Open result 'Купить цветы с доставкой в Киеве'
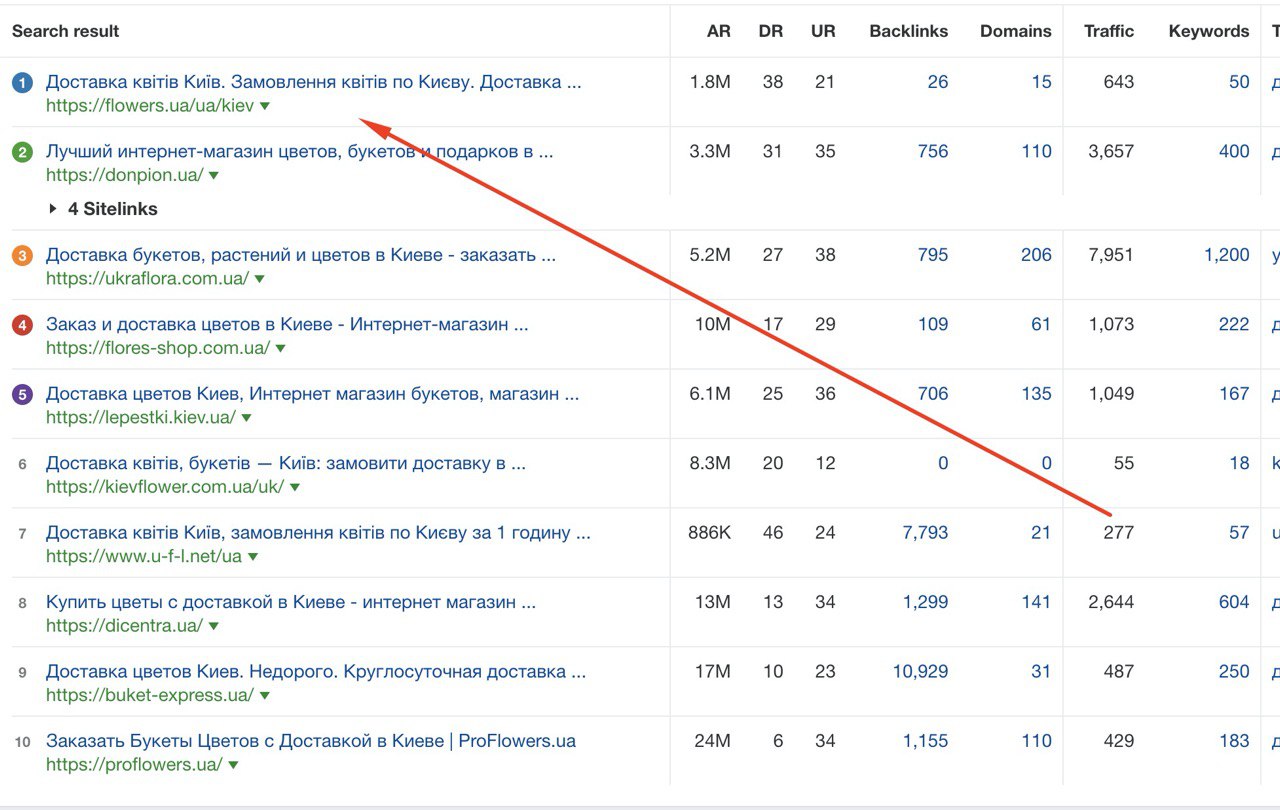Image resolution: width=1280 pixels, height=810 pixels. [x=291, y=602]
